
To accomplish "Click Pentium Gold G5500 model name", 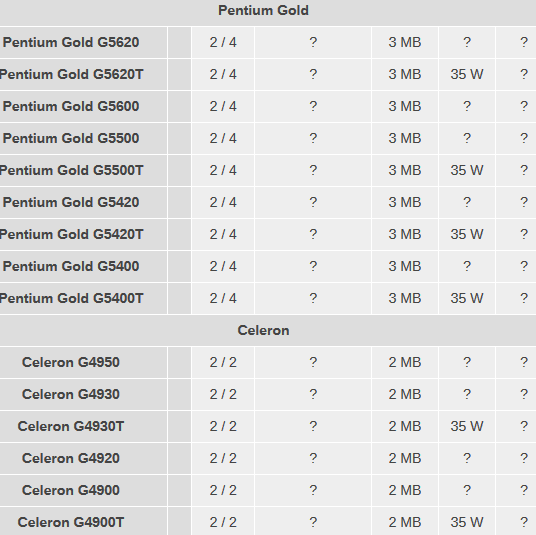I will coord(71,138).
